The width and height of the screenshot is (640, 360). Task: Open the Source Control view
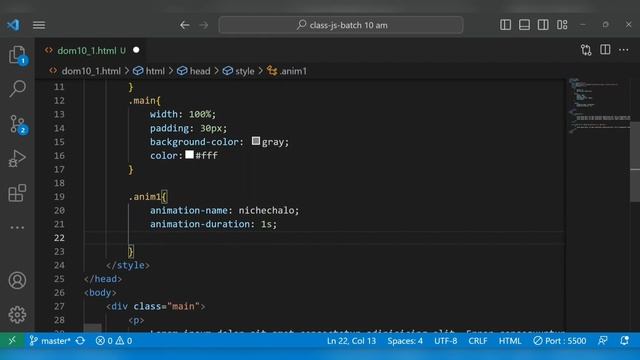coord(17,124)
